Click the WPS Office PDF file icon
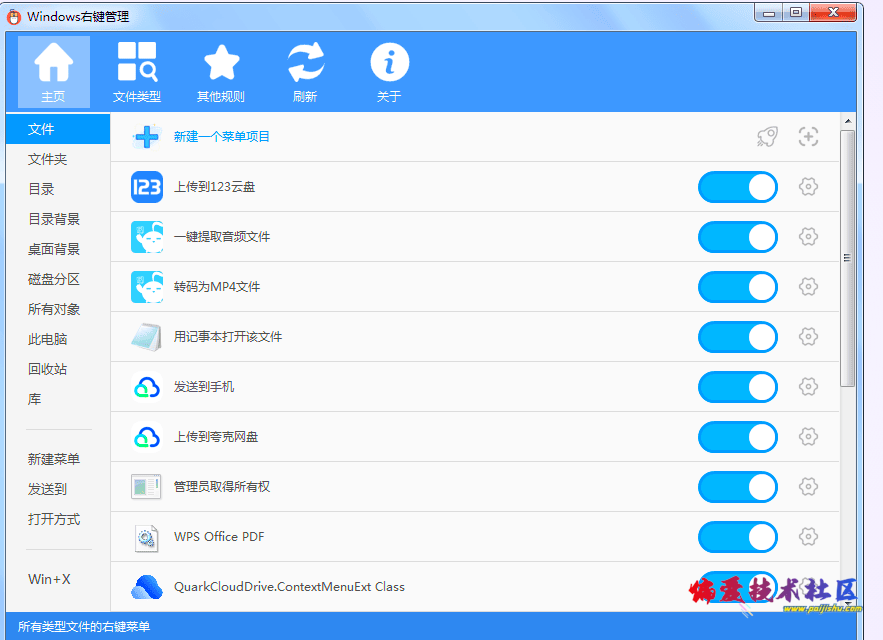 click(146, 537)
